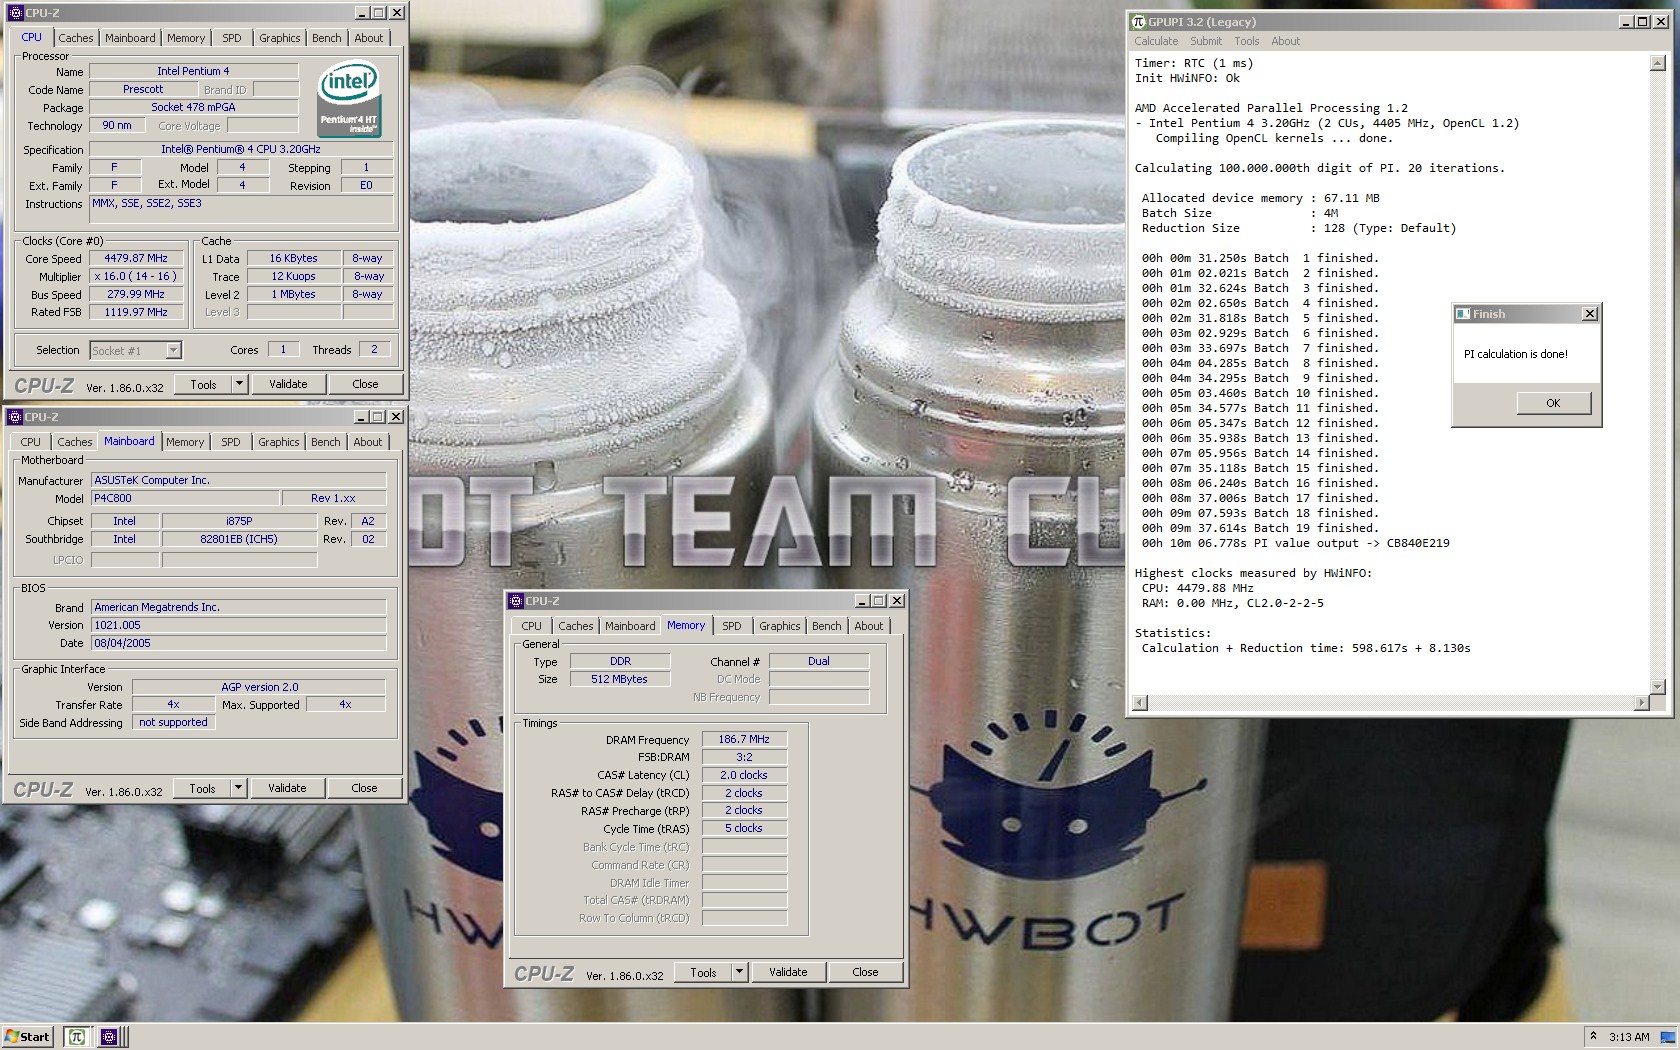The height and width of the screenshot is (1050, 1680).
Task: Click Validate in the Mainboard window
Action: pos(287,788)
